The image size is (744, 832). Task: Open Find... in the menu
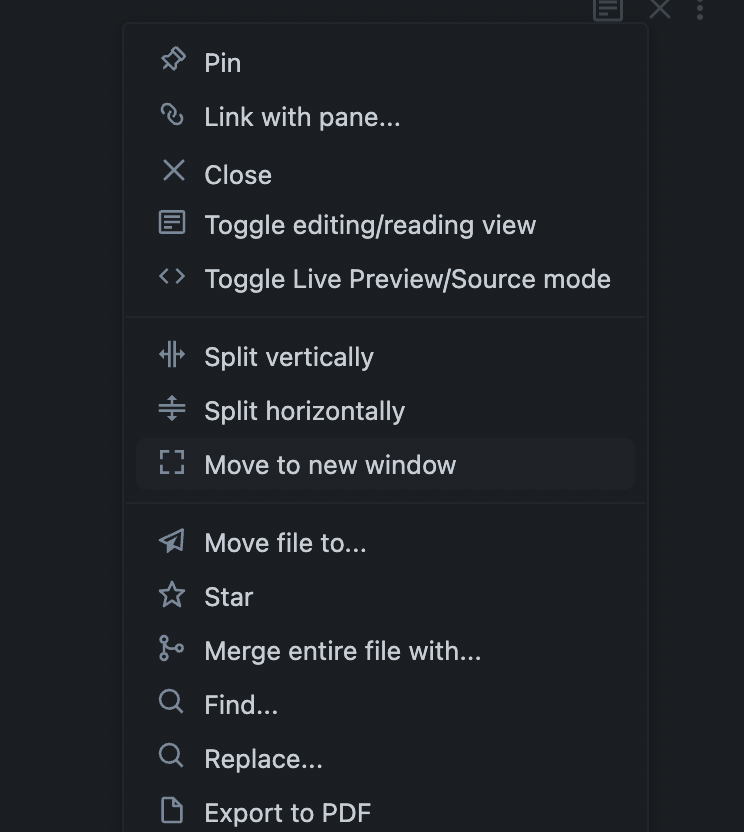coord(241,705)
